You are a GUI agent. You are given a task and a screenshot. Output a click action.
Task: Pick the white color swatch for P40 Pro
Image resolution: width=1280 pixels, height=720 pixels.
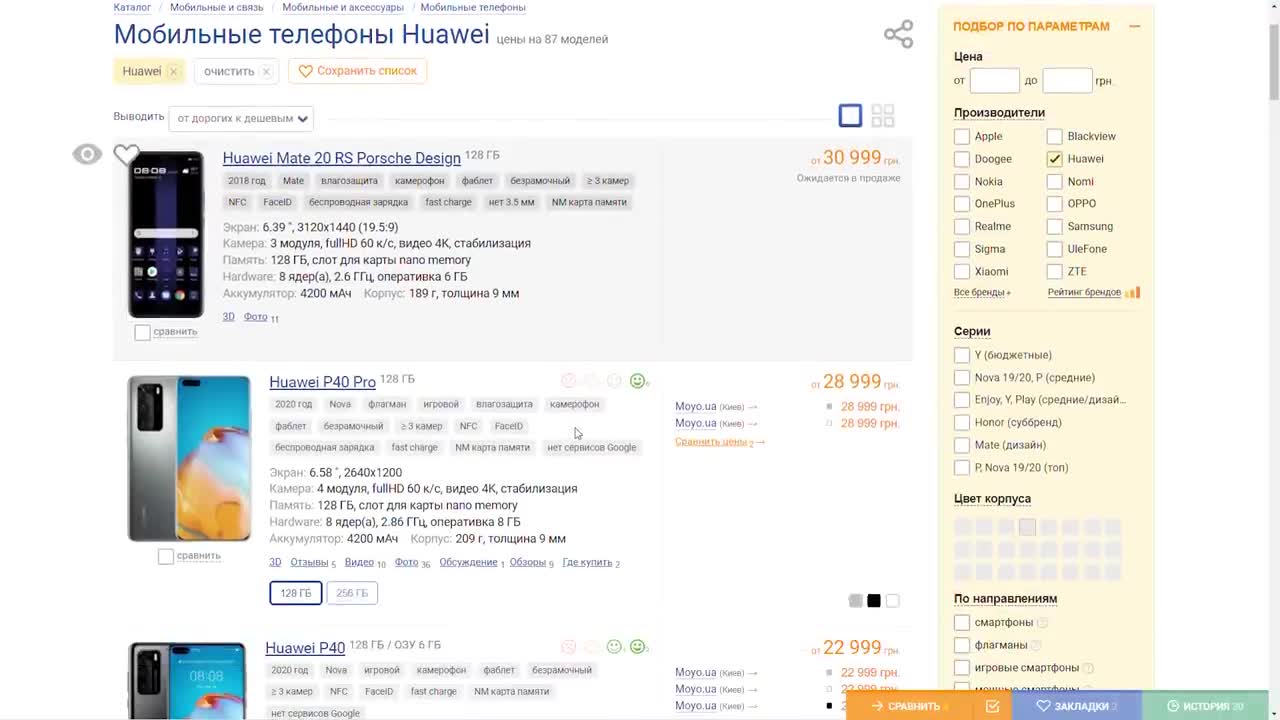coord(893,601)
